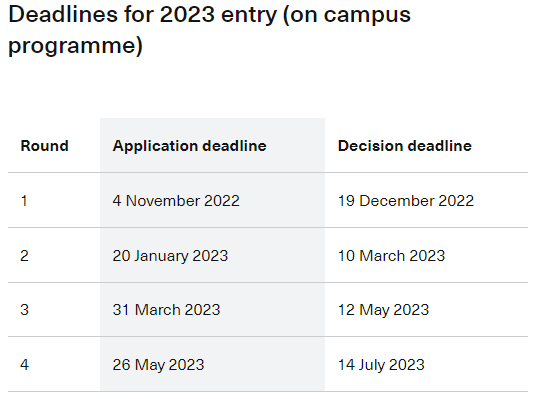Click the 20 January 2023 date
537x399 pixels.
point(170,256)
